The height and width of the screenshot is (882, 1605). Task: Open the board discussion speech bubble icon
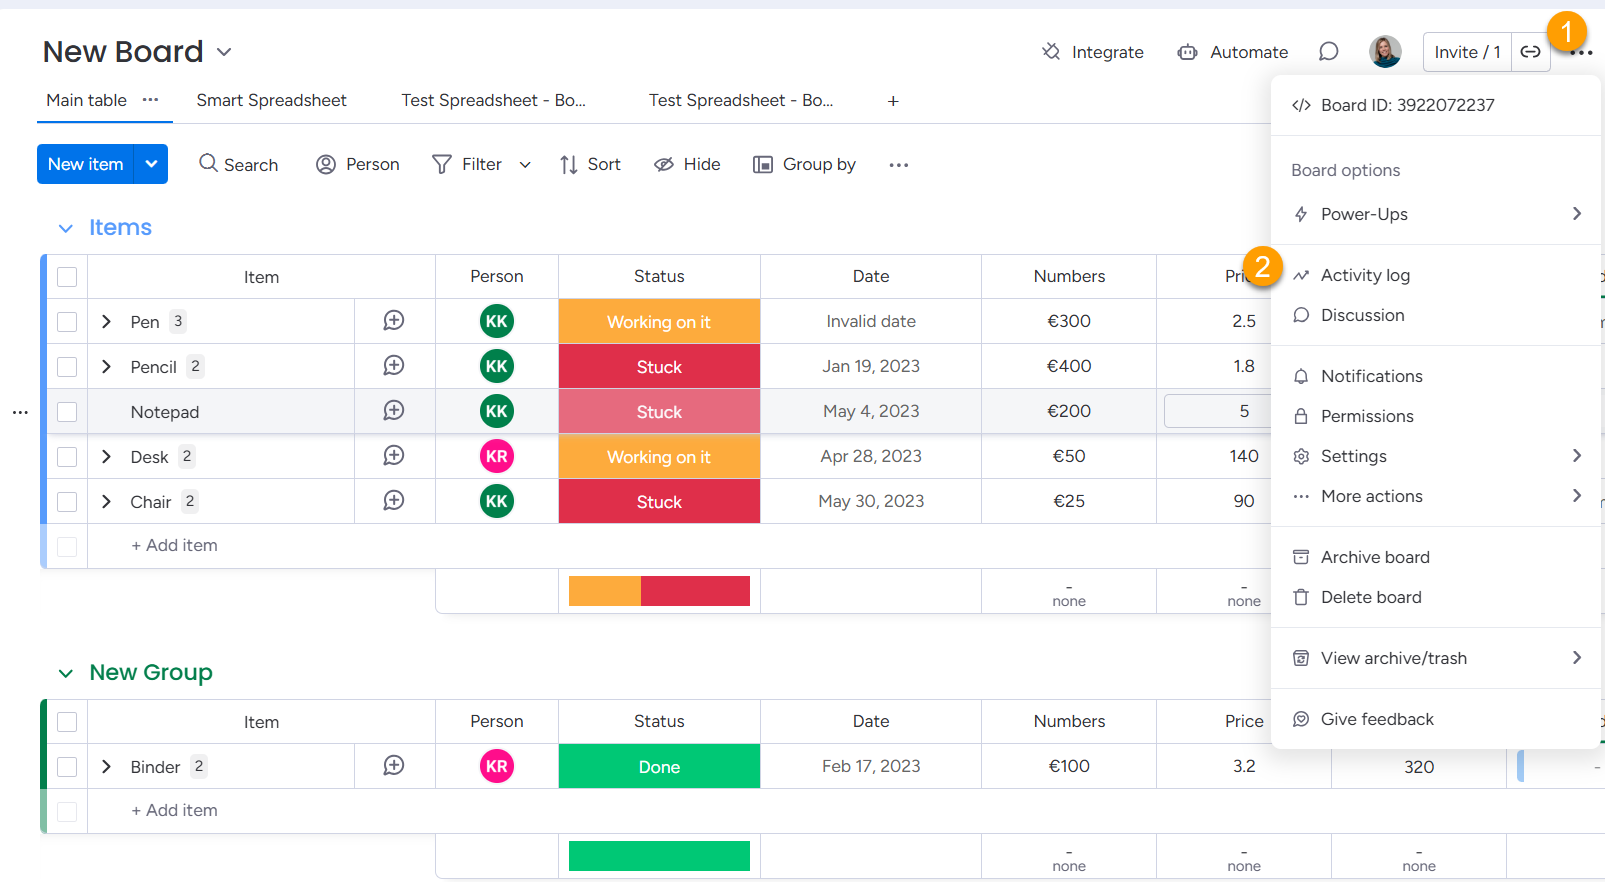click(1328, 51)
